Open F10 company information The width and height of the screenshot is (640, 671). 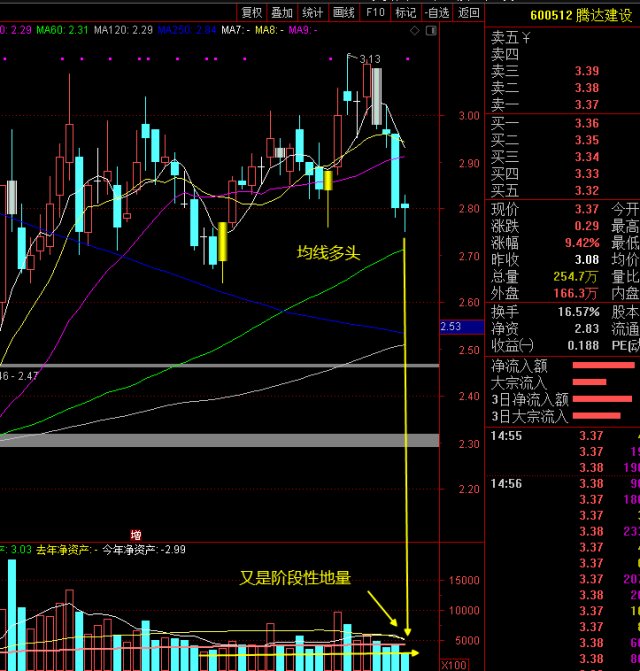click(375, 12)
